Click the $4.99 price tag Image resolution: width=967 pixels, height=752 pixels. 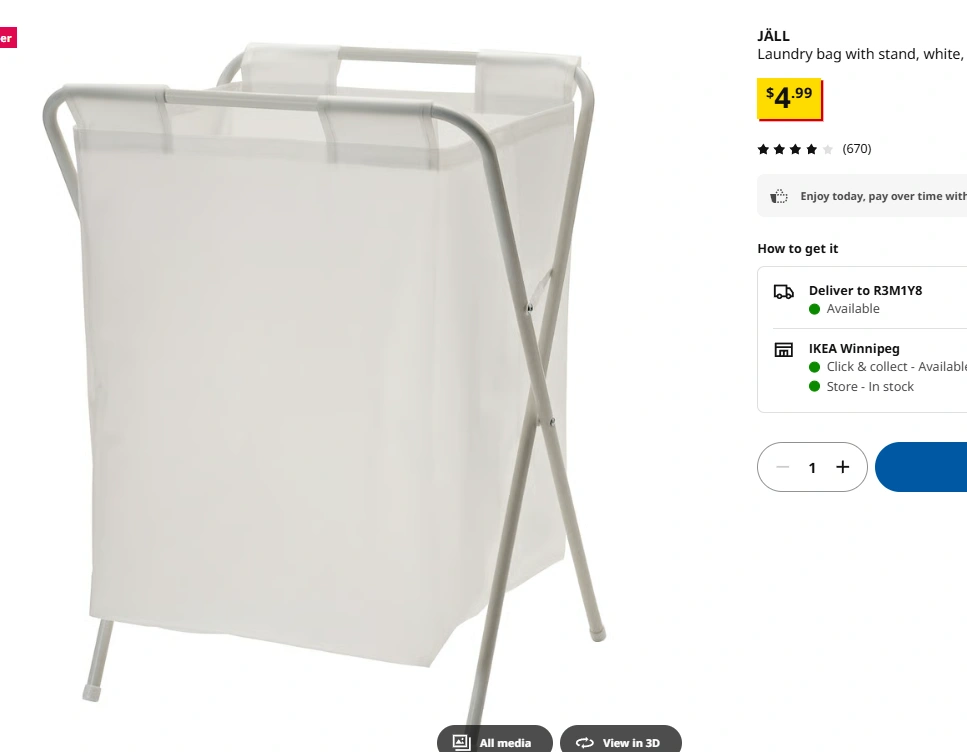pyautogui.click(x=789, y=99)
